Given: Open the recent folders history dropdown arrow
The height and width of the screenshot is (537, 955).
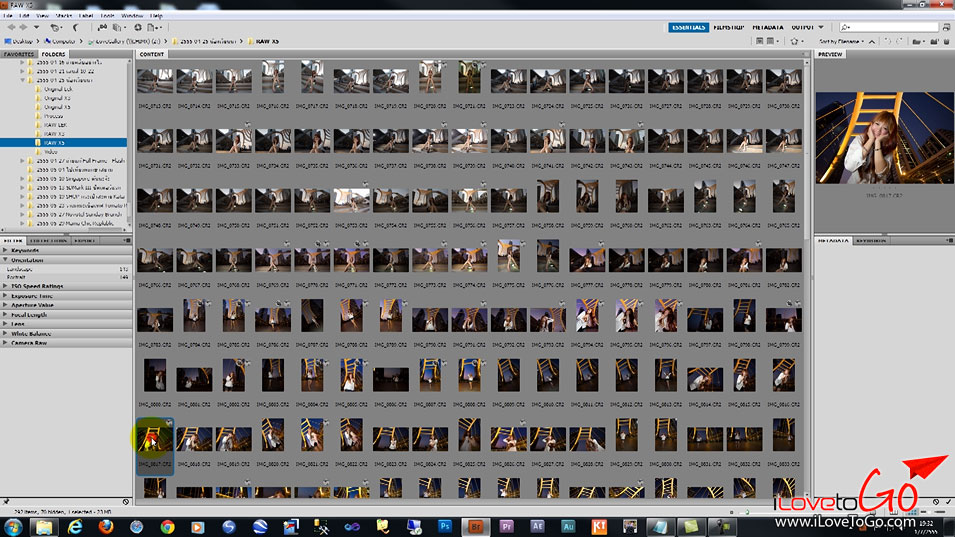Looking at the screenshot, I should [x=36, y=27].
